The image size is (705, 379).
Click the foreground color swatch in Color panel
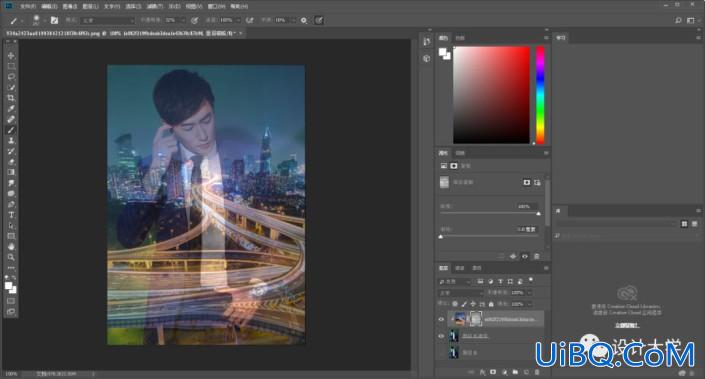443,52
